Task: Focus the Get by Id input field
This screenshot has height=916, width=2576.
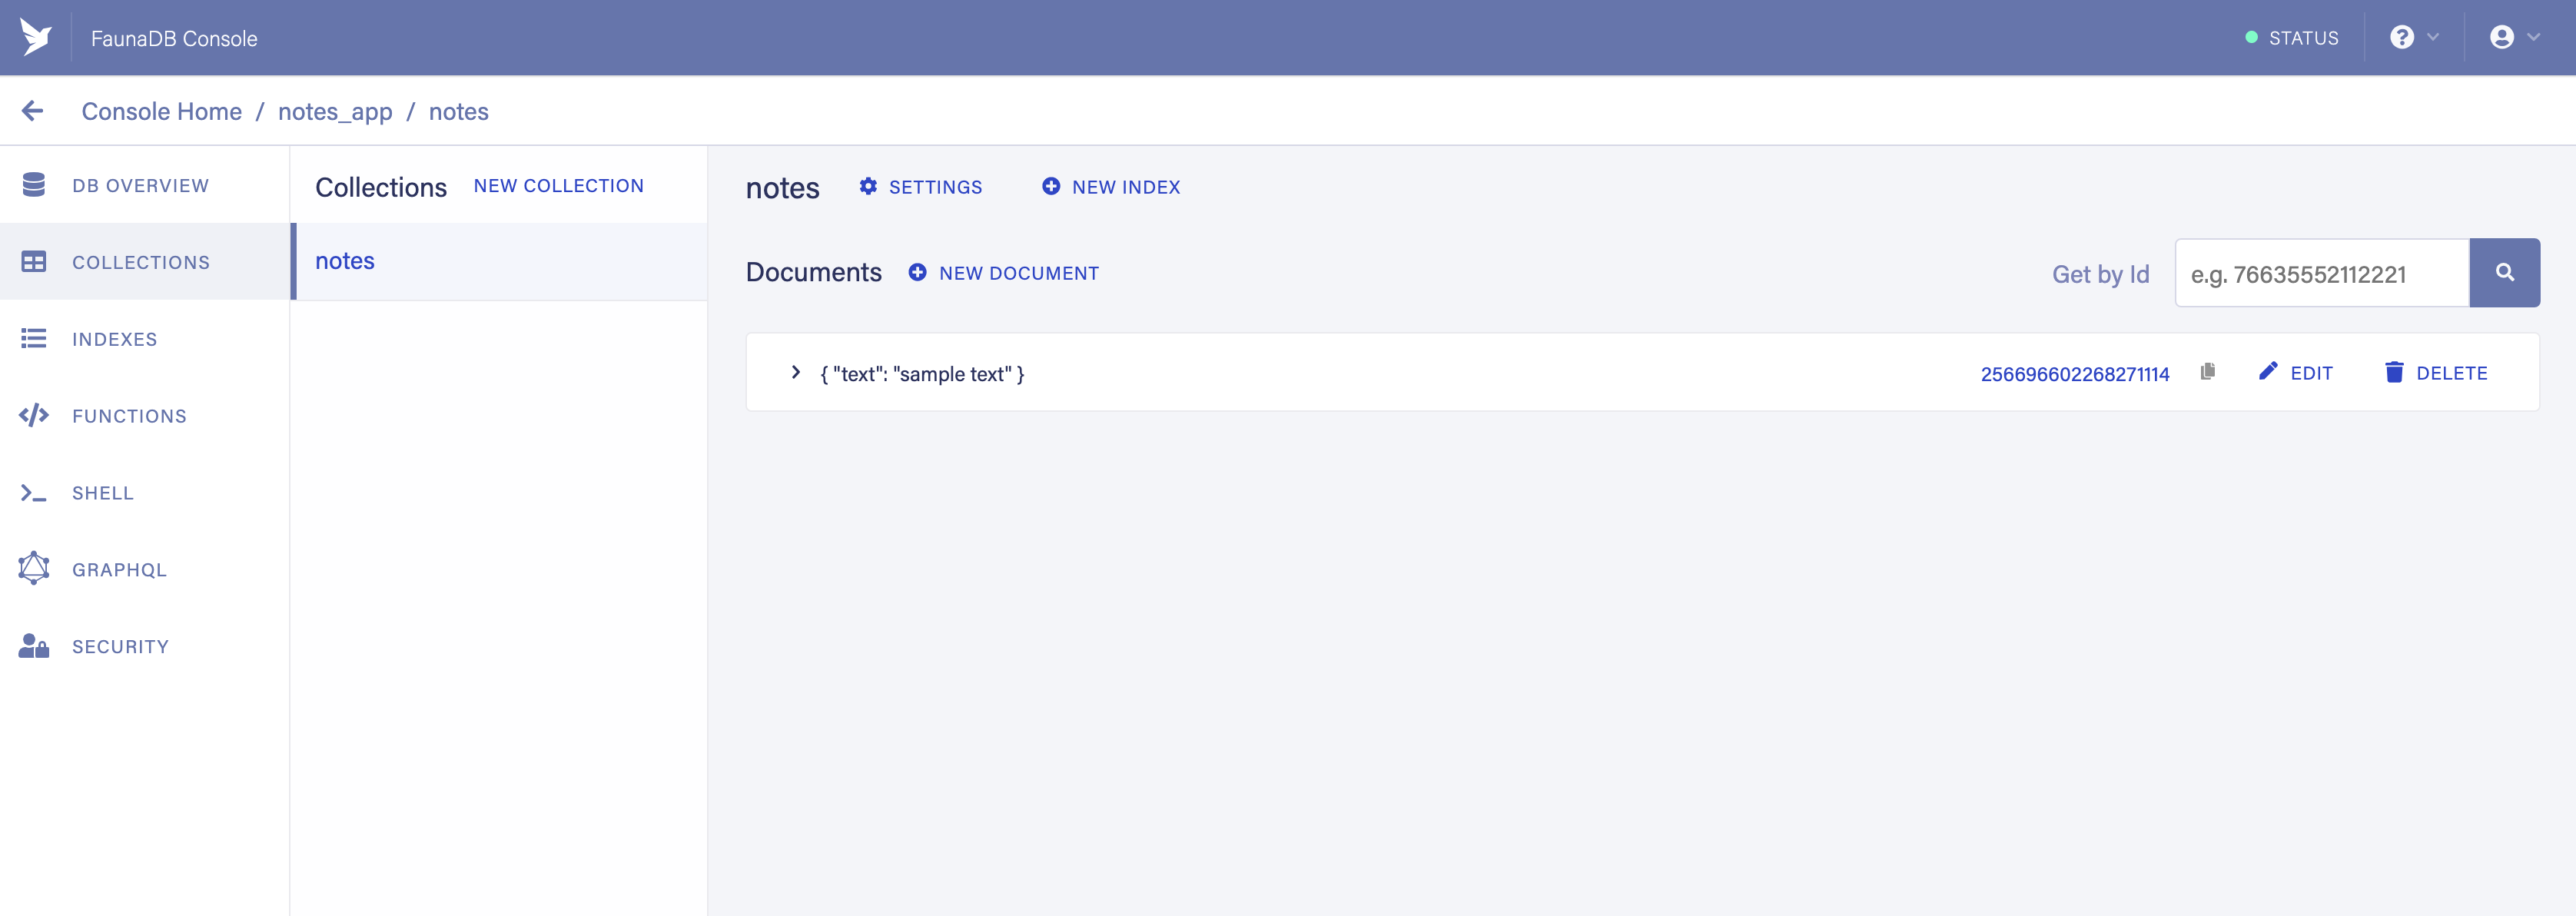Action: (x=2322, y=273)
